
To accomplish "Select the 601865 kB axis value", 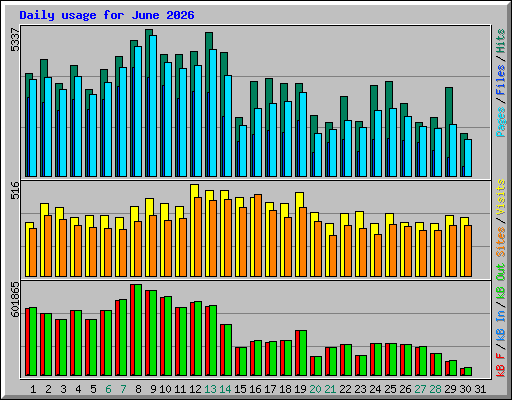I will click(15, 299).
